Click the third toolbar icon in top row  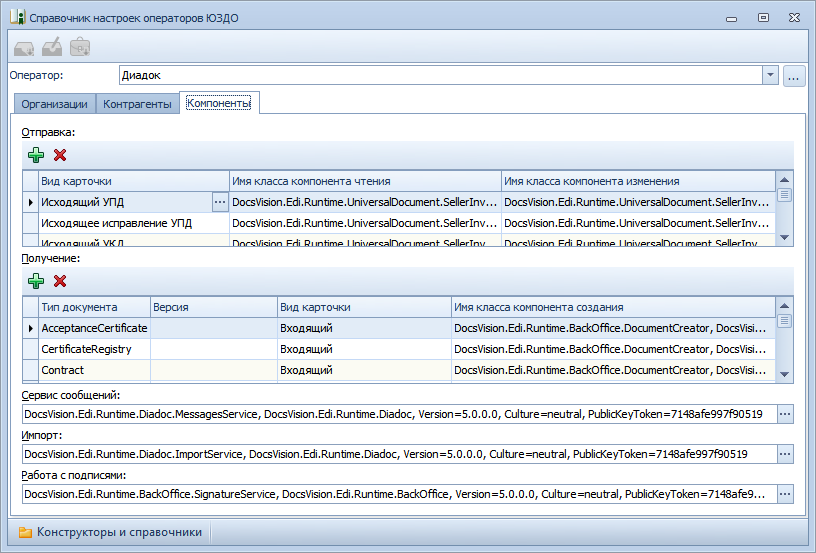pyautogui.click(x=80, y=47)
